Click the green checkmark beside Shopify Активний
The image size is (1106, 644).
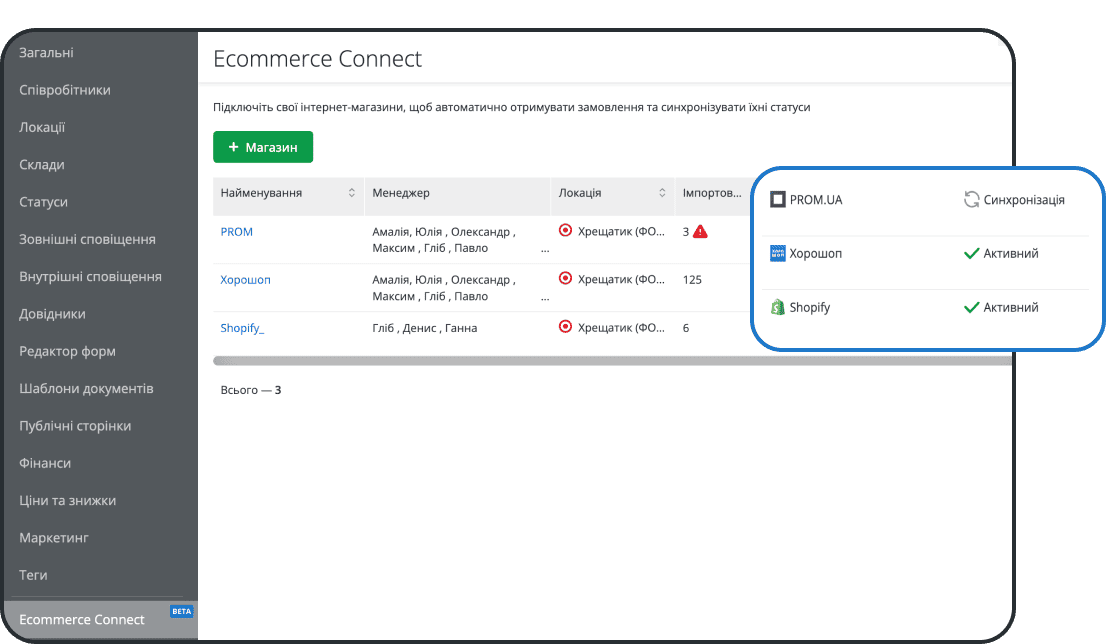[x=970, y=308]
